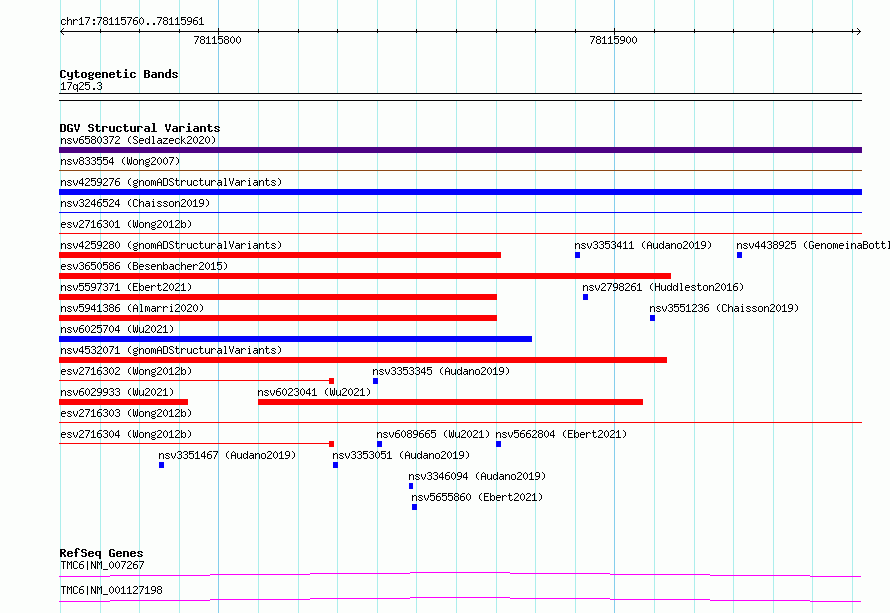
Task: Click the nsv4259280 gnomAD red variant bar
Action: point(280,255)
